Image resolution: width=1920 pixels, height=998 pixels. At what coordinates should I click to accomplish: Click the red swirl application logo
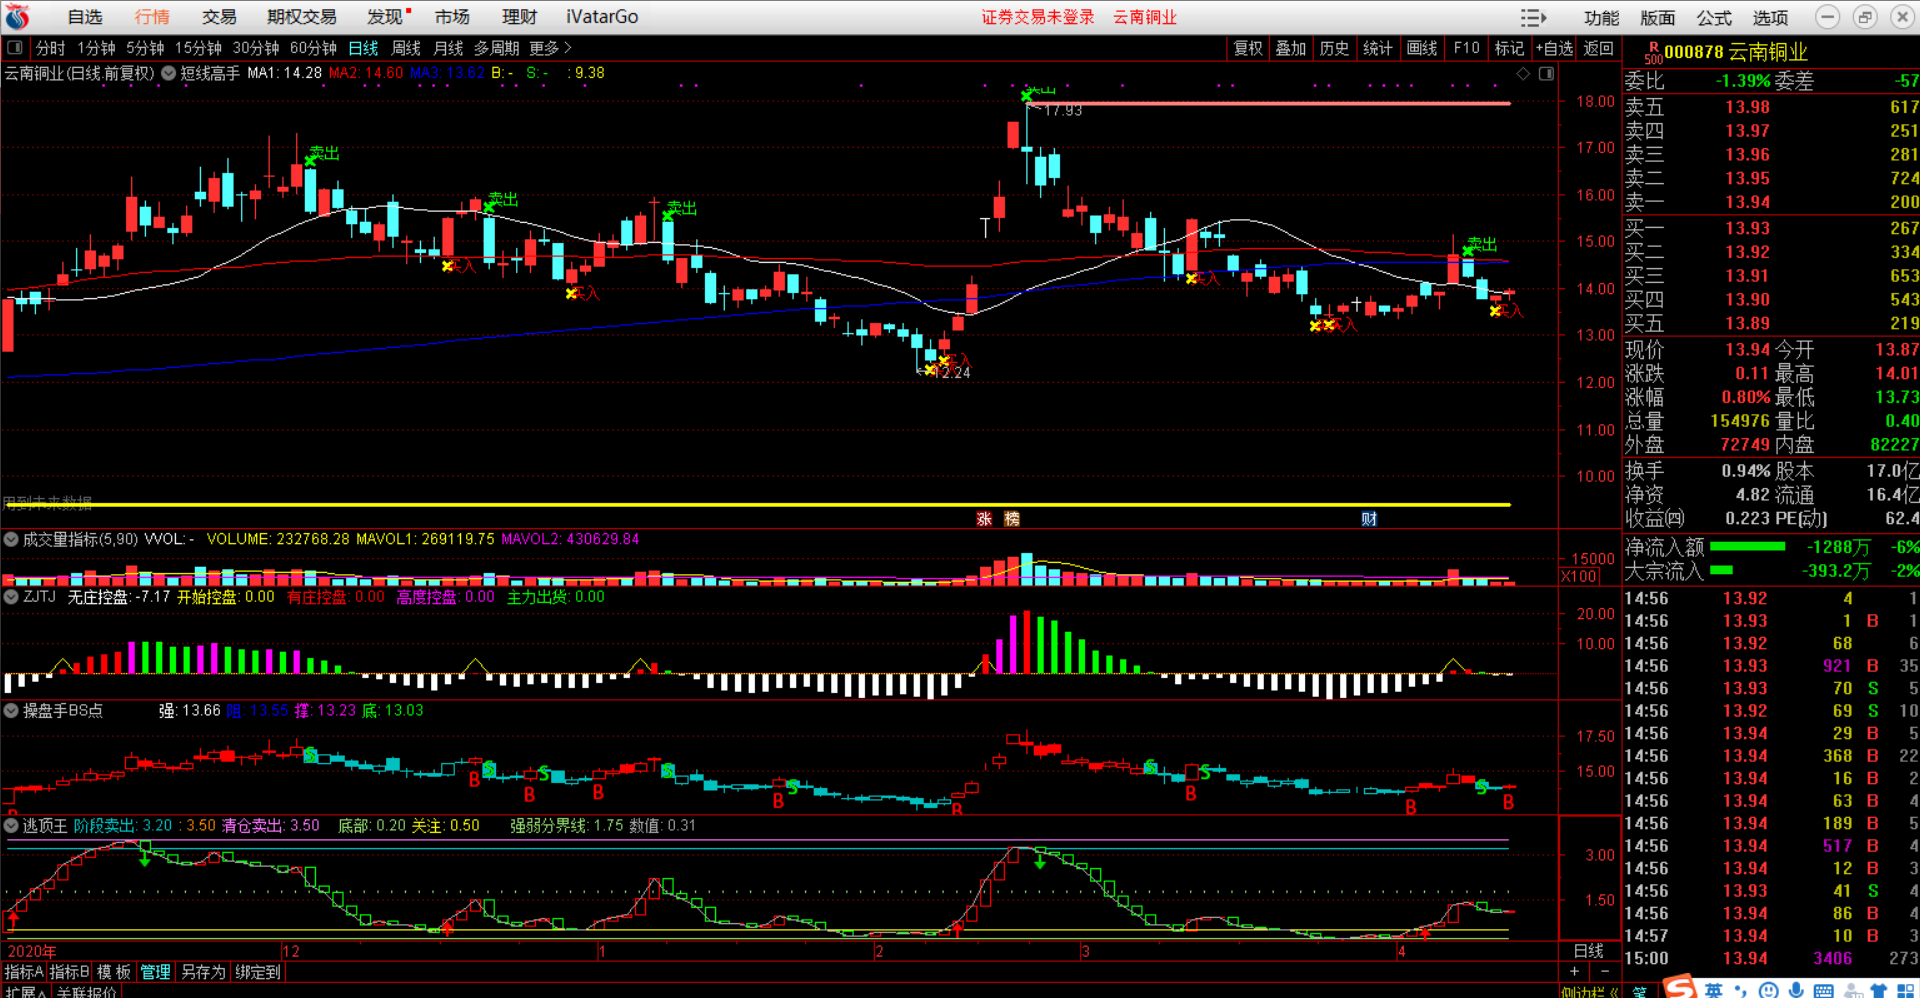[18, 17]
